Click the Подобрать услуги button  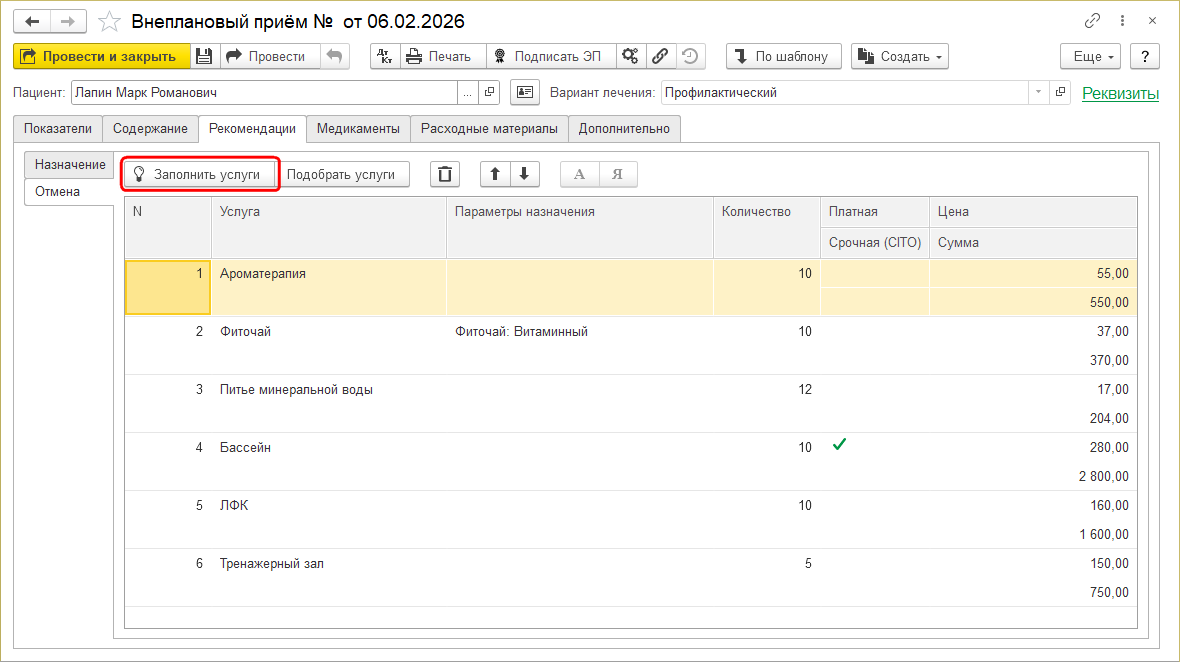[x=344, y=175]
